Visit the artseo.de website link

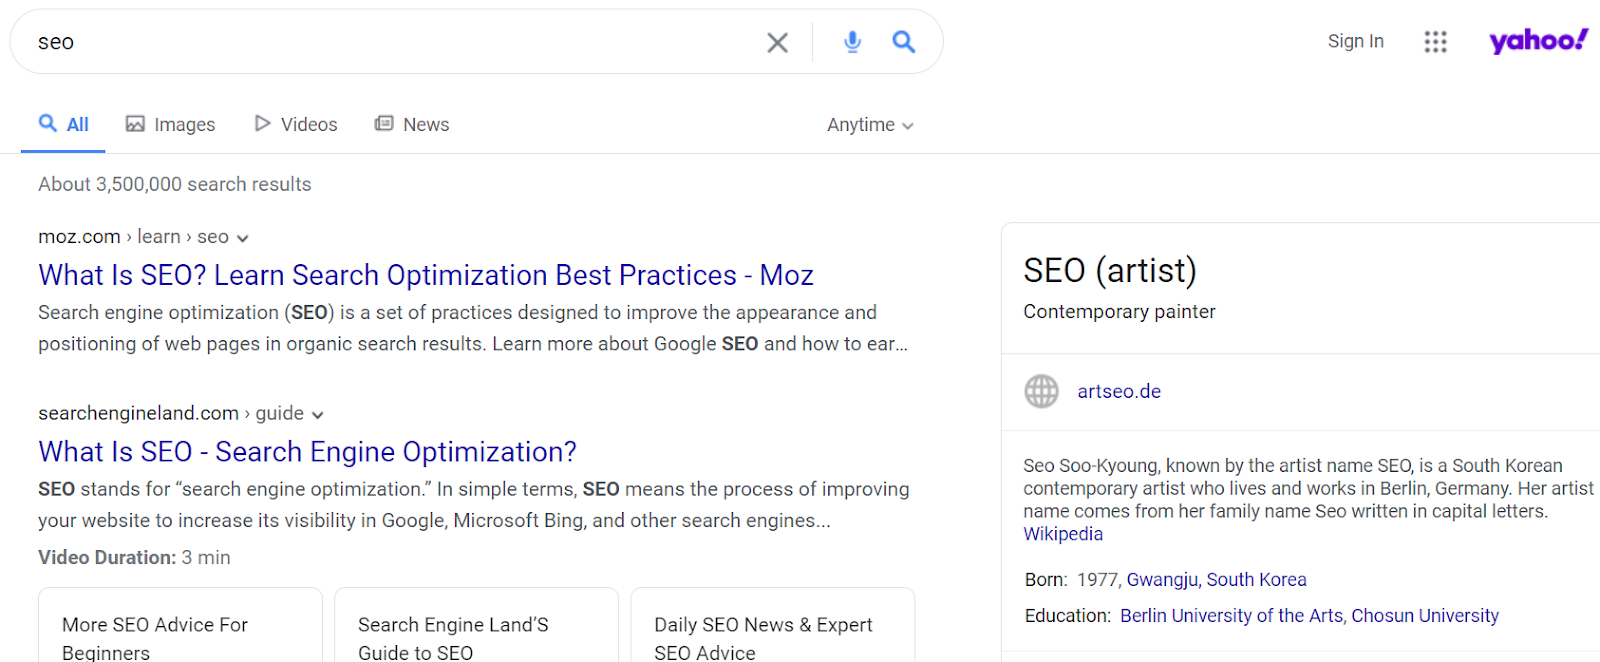(1119, 391)
